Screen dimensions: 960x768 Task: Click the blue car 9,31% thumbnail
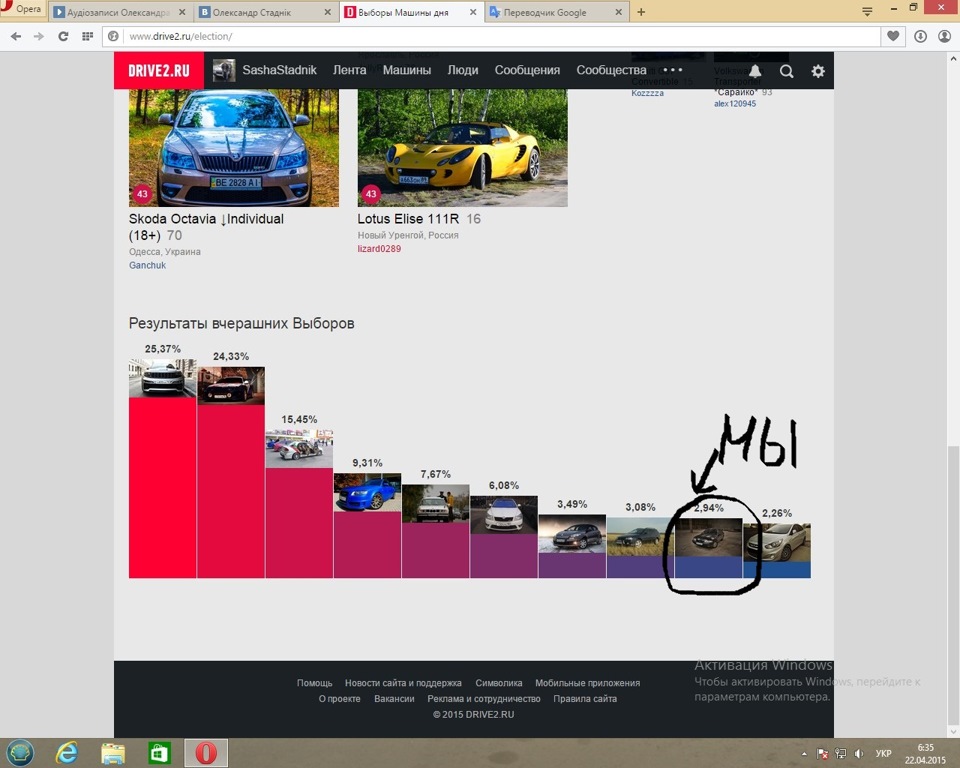pos(367,492)
